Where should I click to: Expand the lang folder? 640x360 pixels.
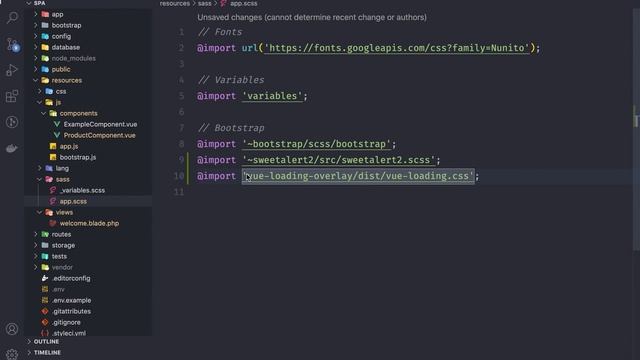pos(62,169)
